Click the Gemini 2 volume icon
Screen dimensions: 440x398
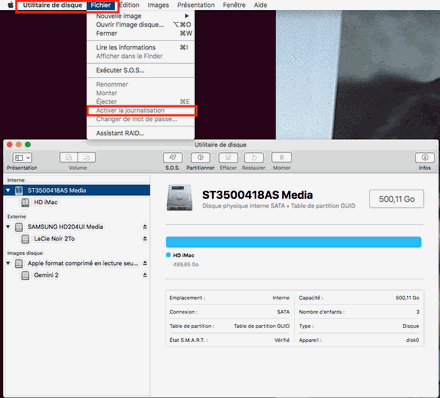pyautogui.click(x=25, y=275)
